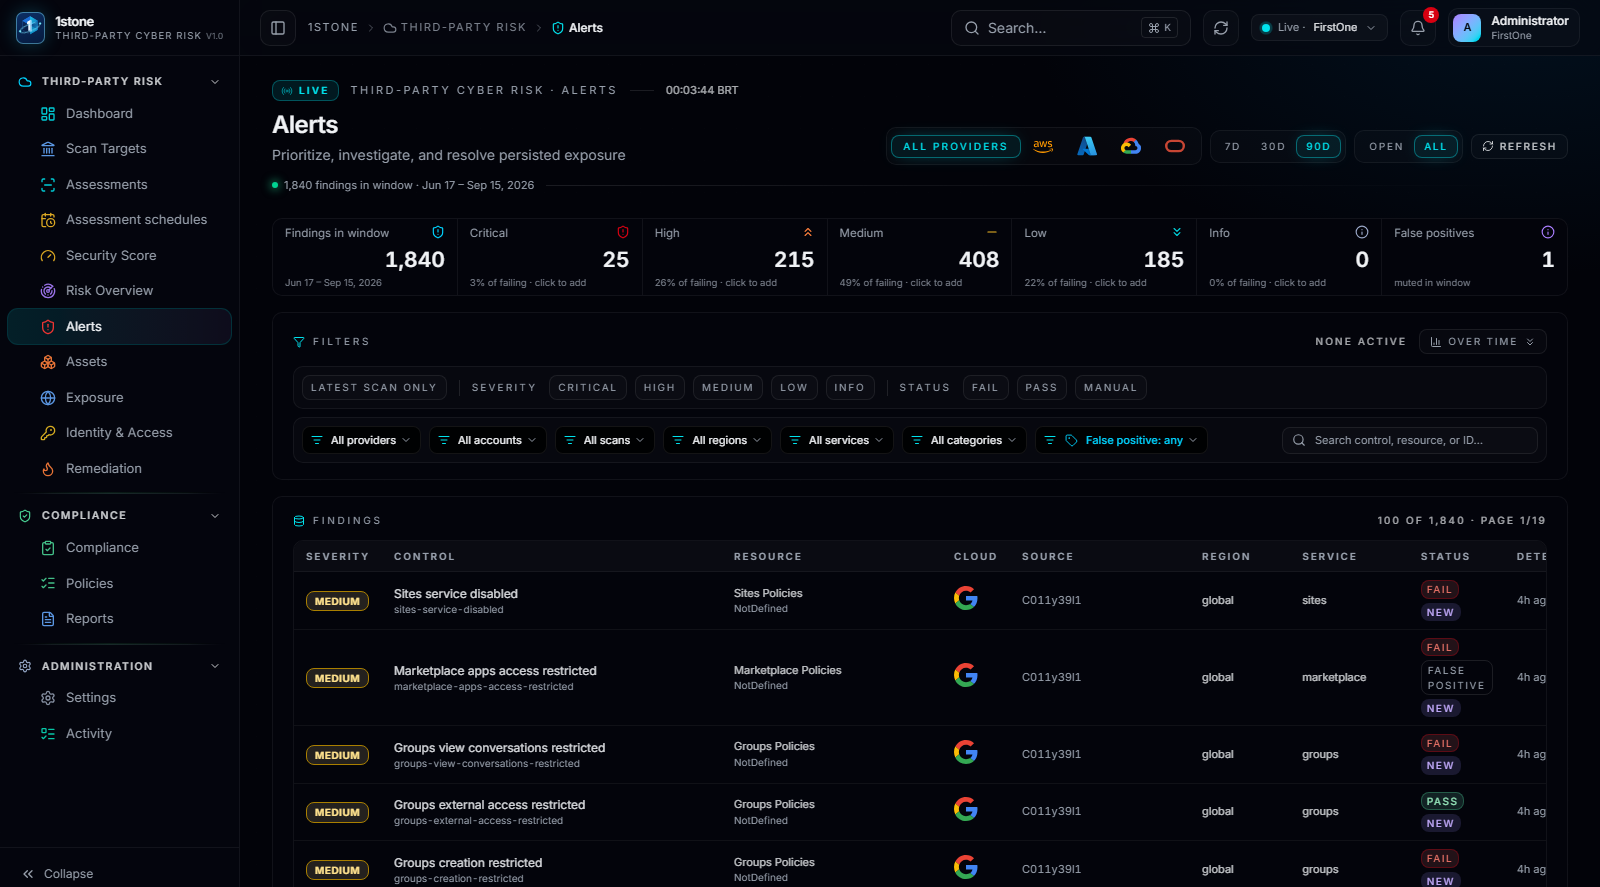Viewport: 1600px width, 887px height.
Task: Toggle High severity filter
Action: pos(660,388)
